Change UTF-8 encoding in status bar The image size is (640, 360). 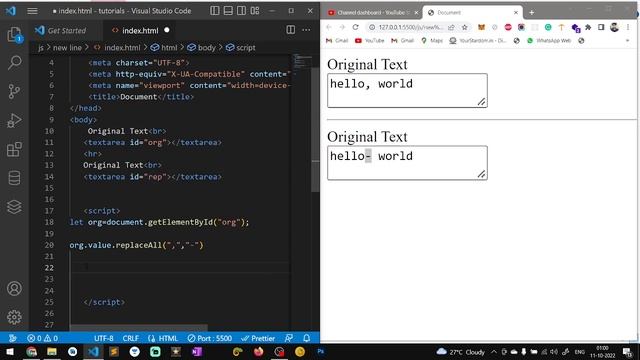pos(104,338)
